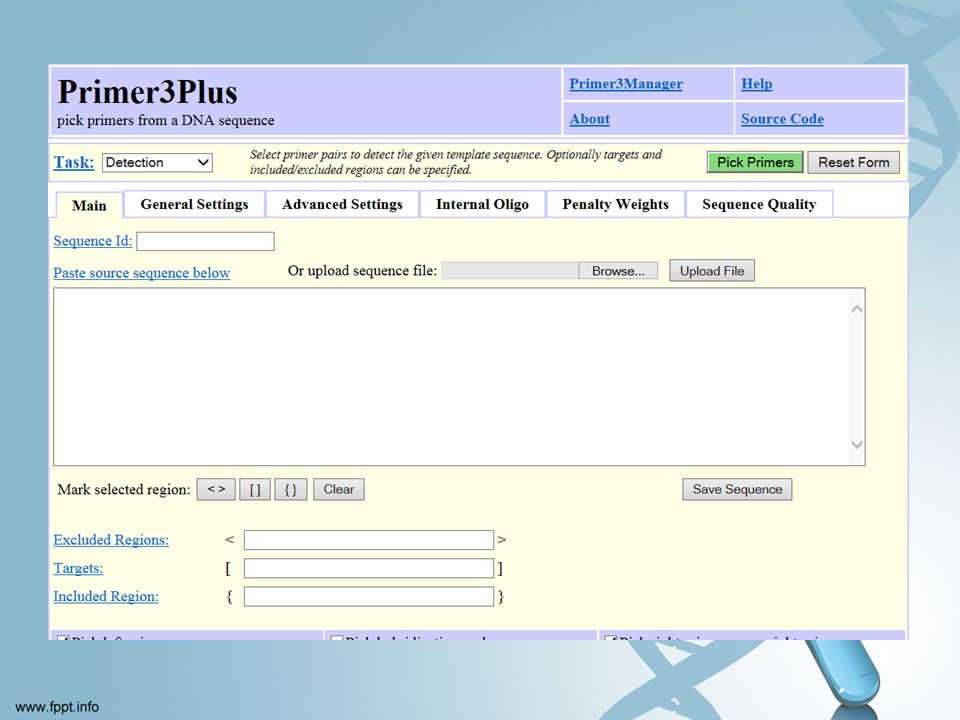This screenshot has width=960, height=720.
Task: Click the Sequence Id link
Action: click(x=92, y=241)
